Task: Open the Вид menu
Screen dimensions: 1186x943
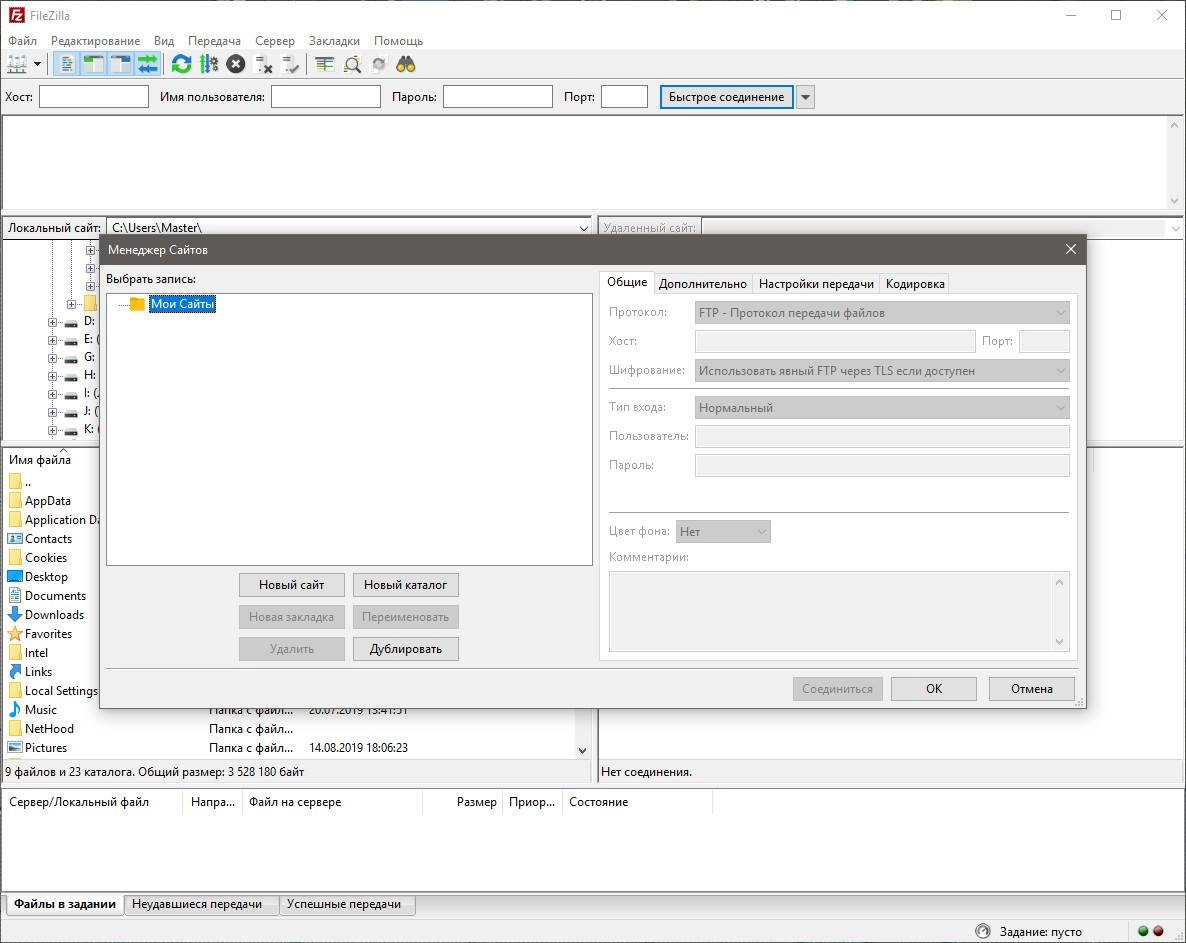Action: (163, 41)
